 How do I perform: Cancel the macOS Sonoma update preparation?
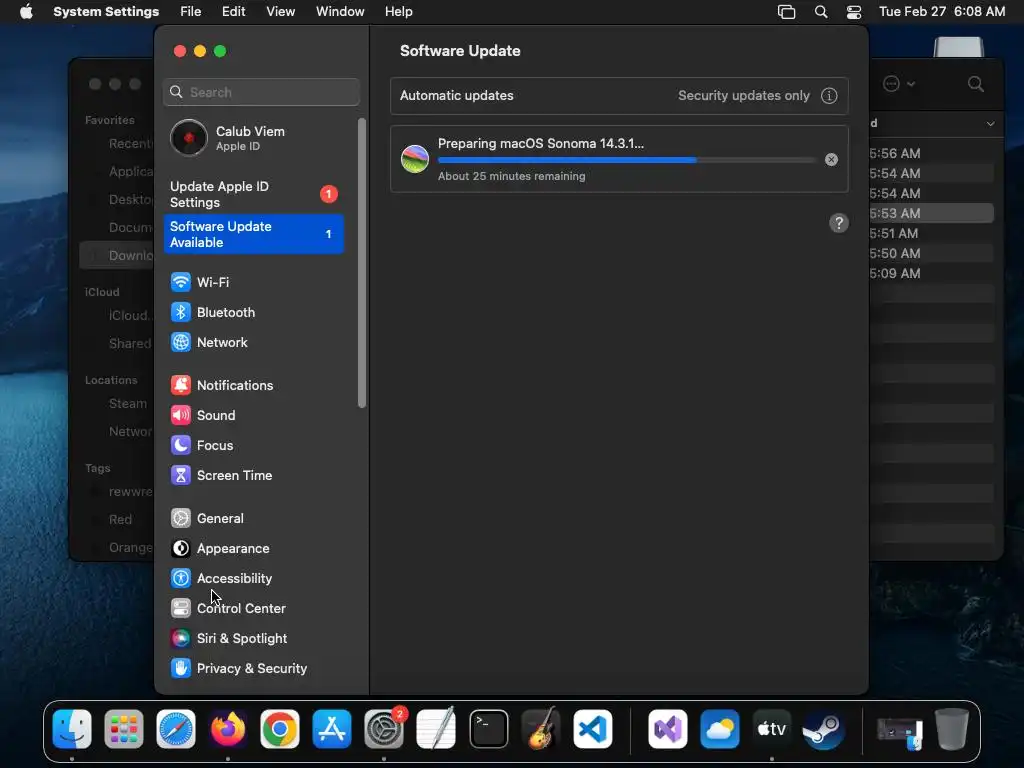[x=831, y=159]
